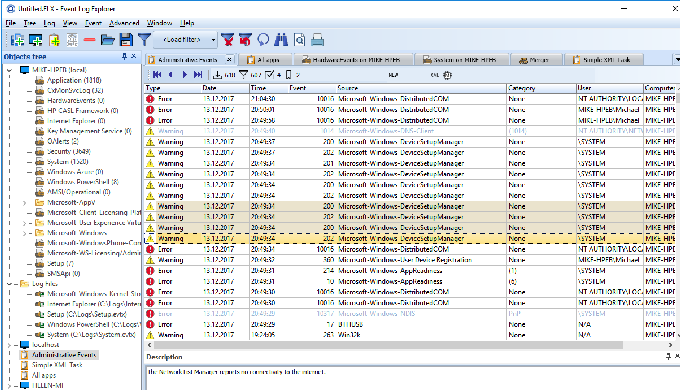Screen dimensions: 680x390
Task: Click the bookmark counter icon in log toolbar
Action: pos(288,75)
